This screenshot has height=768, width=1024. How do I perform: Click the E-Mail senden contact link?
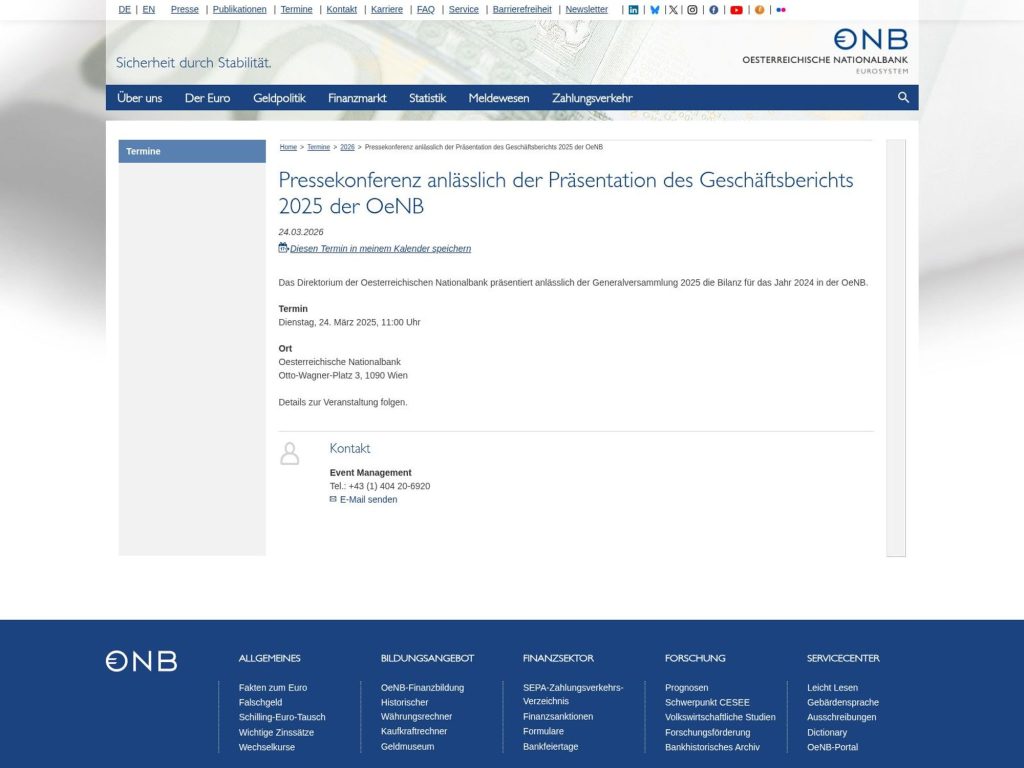pyautogui.click(x=370, y=499)
